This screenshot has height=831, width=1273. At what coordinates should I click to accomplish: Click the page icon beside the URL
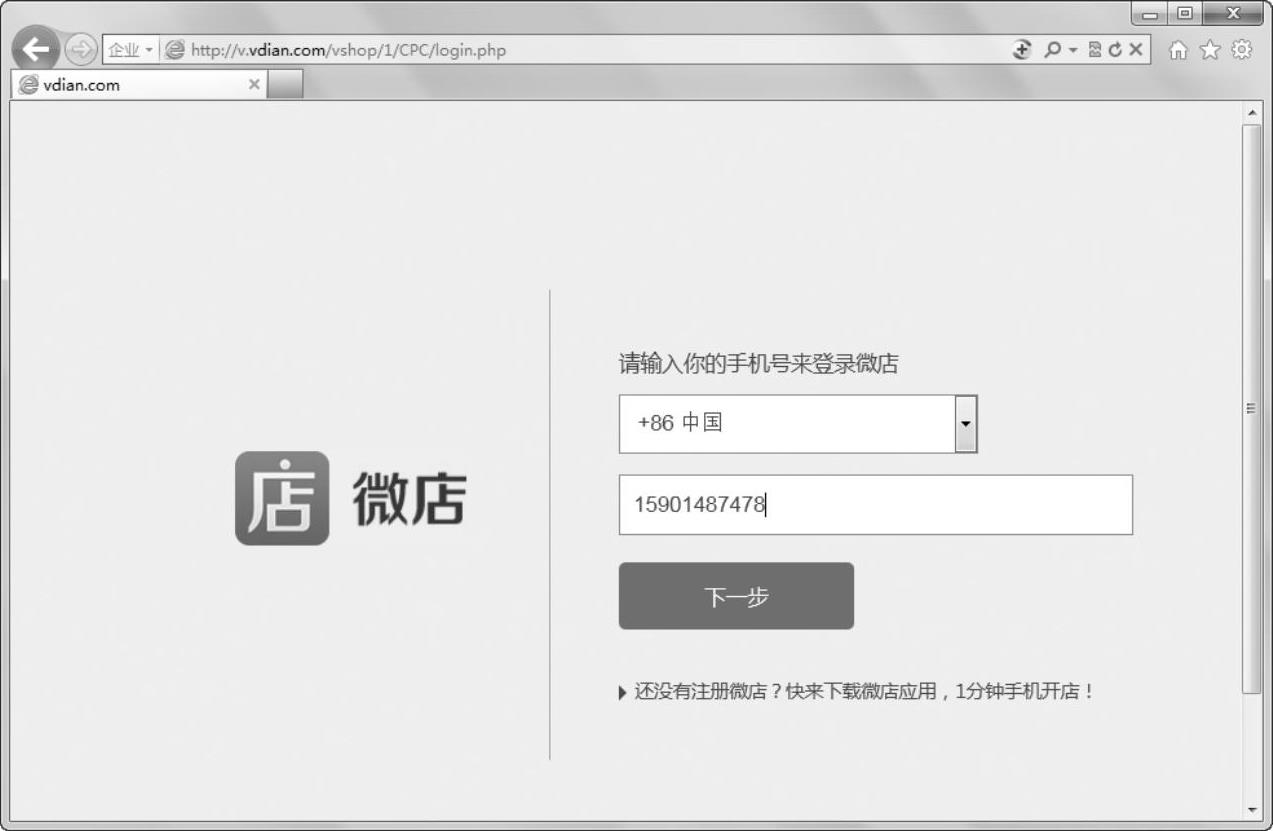(175, 50)
